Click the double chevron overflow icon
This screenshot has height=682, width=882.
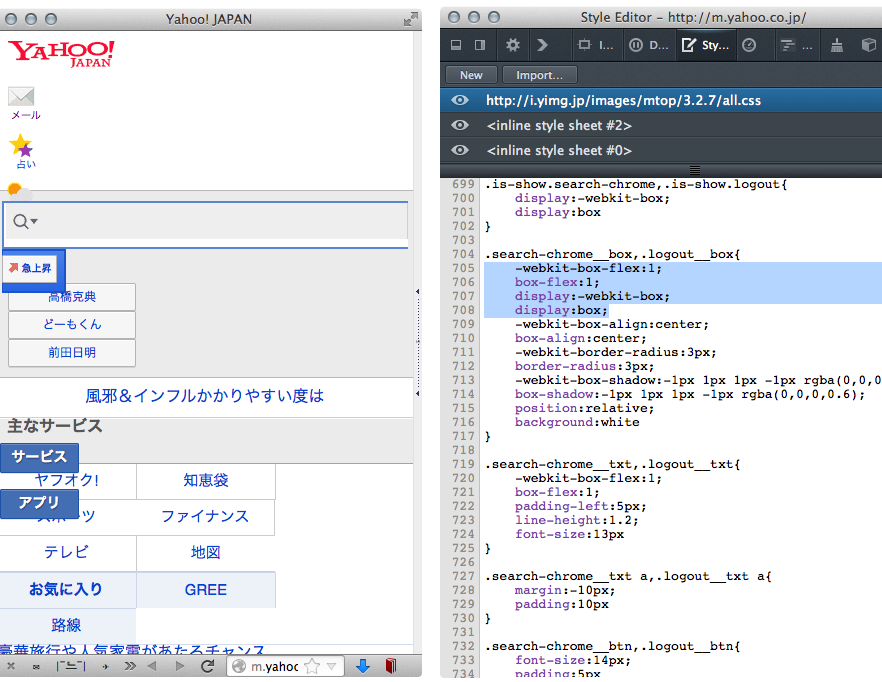pos(130,667)
